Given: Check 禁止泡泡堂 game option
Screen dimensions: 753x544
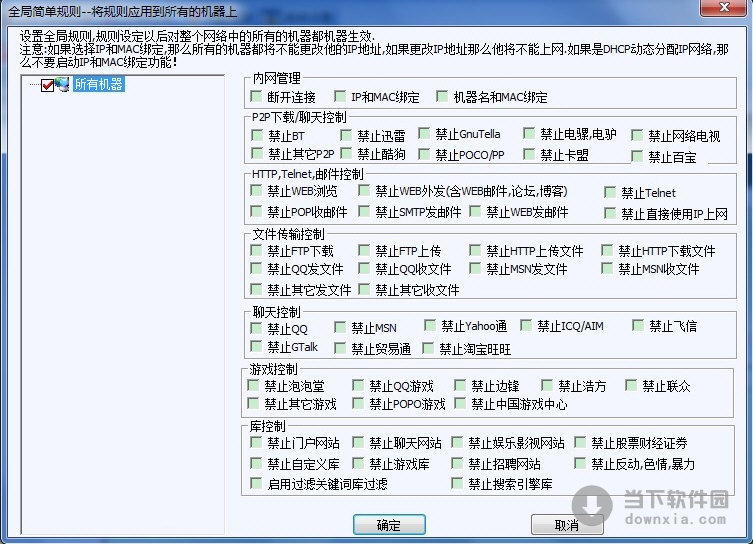Looking at the screenshot, I should [x=253, y=386].
